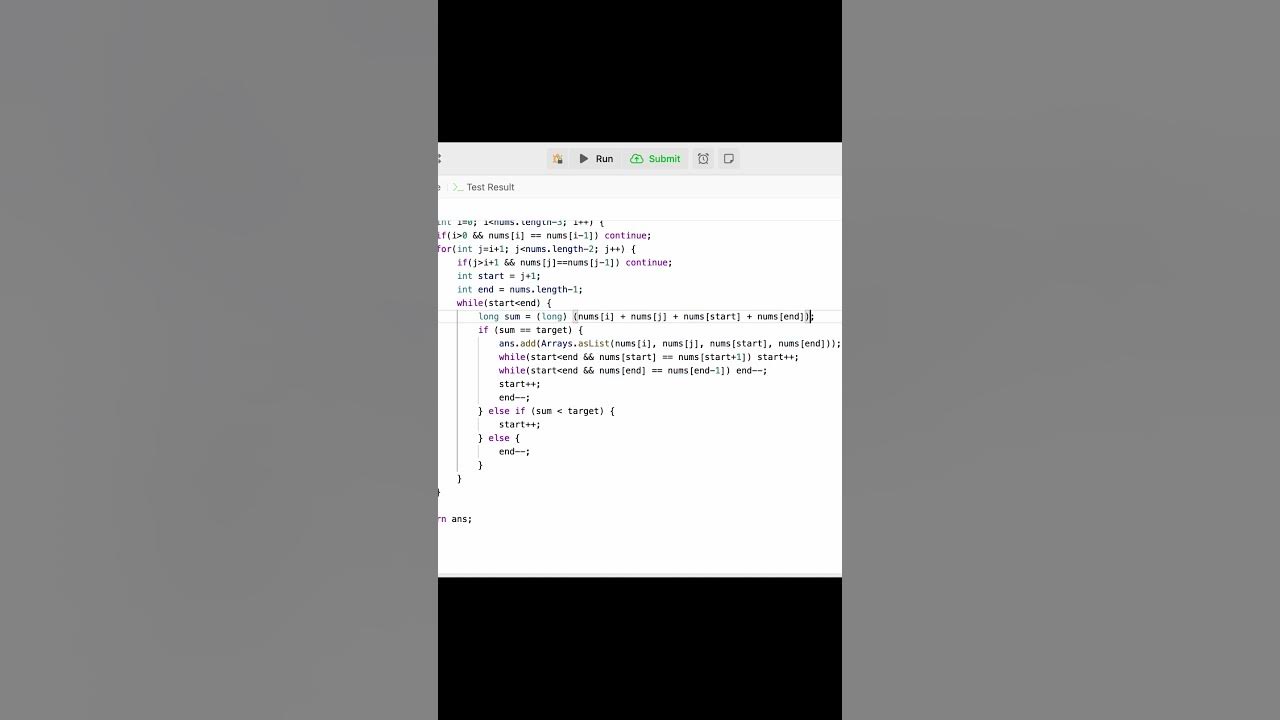
Task: Click the 'if(j>i+1 && nums[j]==nums[j-1])' line
Action: (x=565, y=263)
